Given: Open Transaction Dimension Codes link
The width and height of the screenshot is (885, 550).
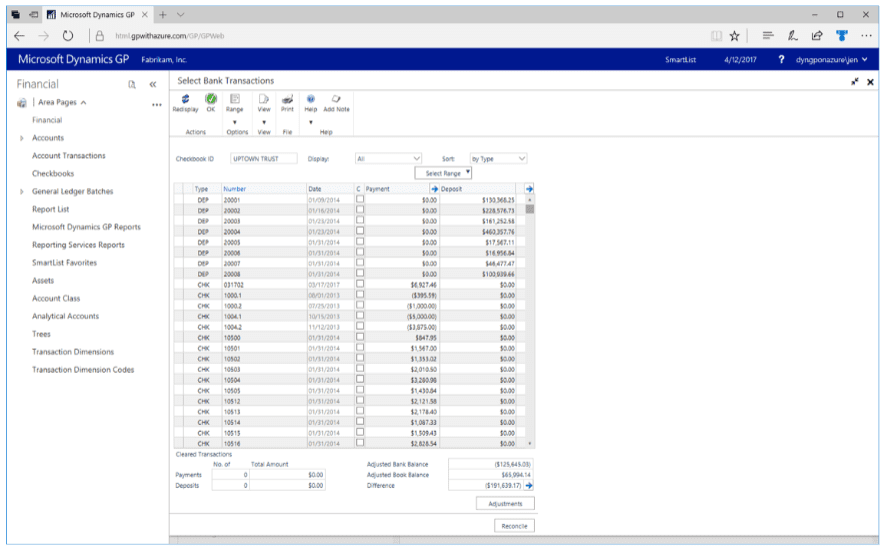Looking at the screenshot, I should (x=83, y=369).
